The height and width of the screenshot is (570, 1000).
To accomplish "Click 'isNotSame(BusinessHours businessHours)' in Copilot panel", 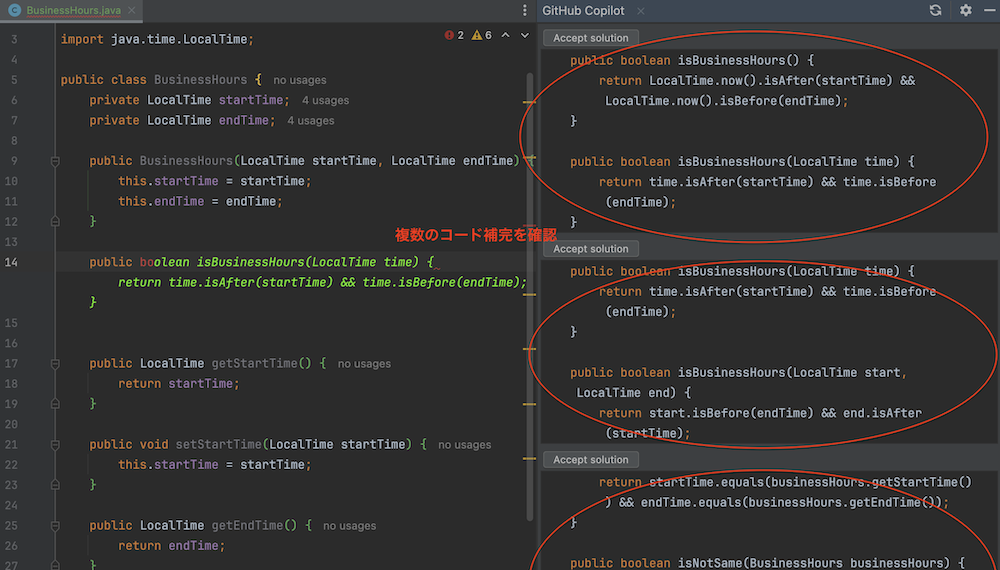I will pyautogui.click(x=813, y=563).
